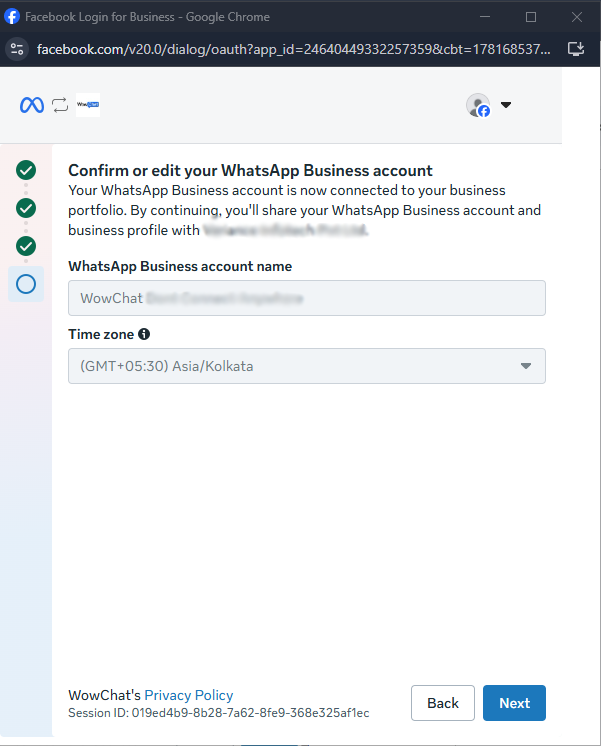The width and height of the screenshot is (601, 746).
Task: Click the third completed step checkmark
Action: click(x=26, y=246)
